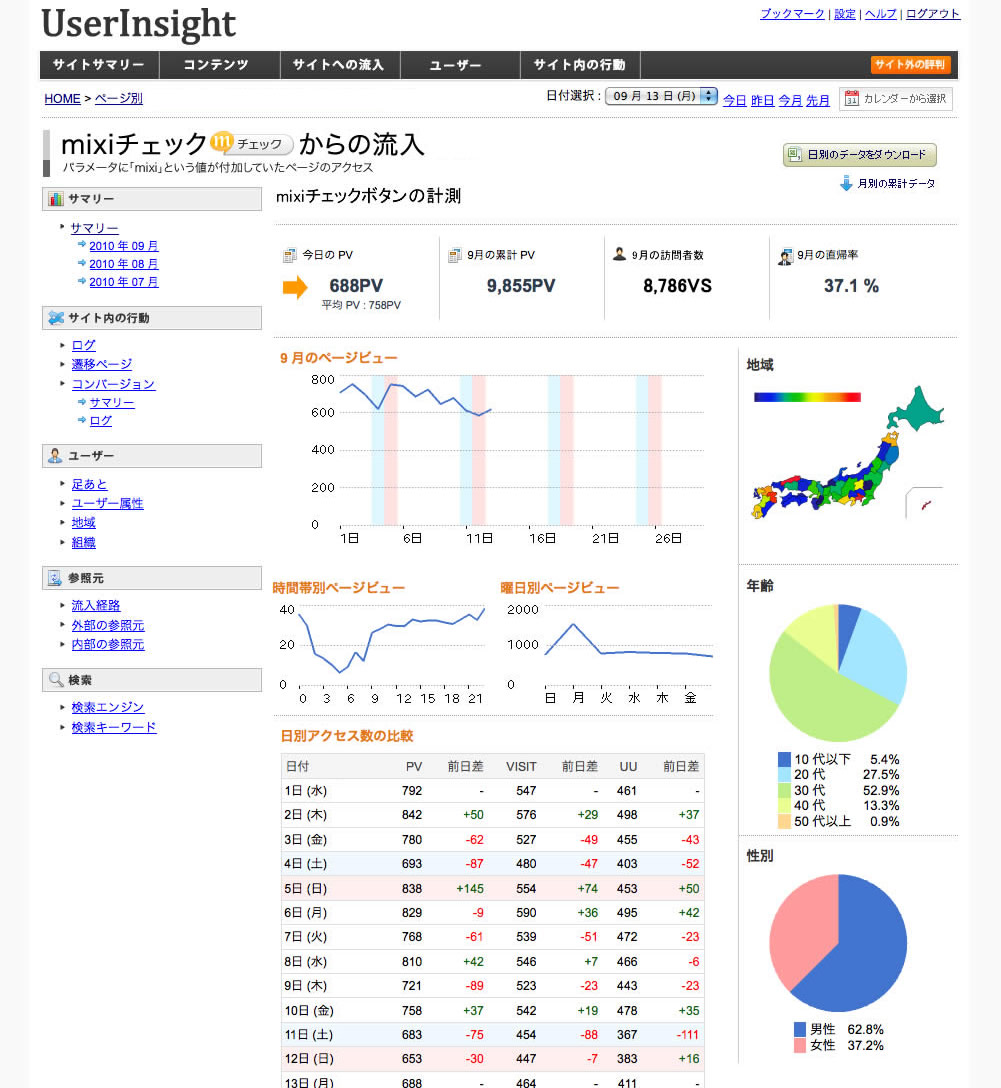Click the calendar icon in カレンダーから選択

pyautogui.click(x=852, y=99)
